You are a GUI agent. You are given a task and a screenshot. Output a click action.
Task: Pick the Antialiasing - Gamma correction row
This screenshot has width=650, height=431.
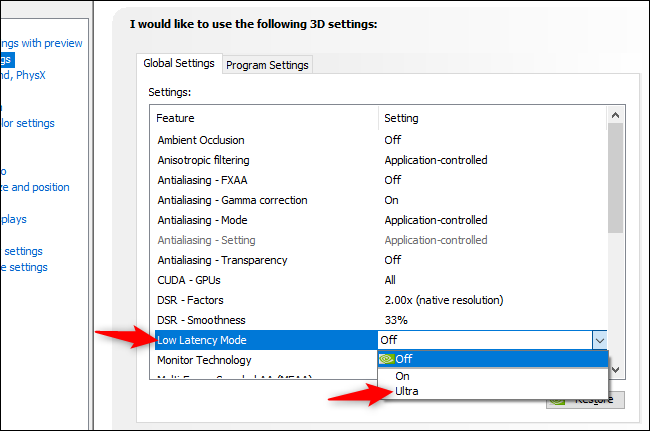pyautogui.click(x=233, y=200)
